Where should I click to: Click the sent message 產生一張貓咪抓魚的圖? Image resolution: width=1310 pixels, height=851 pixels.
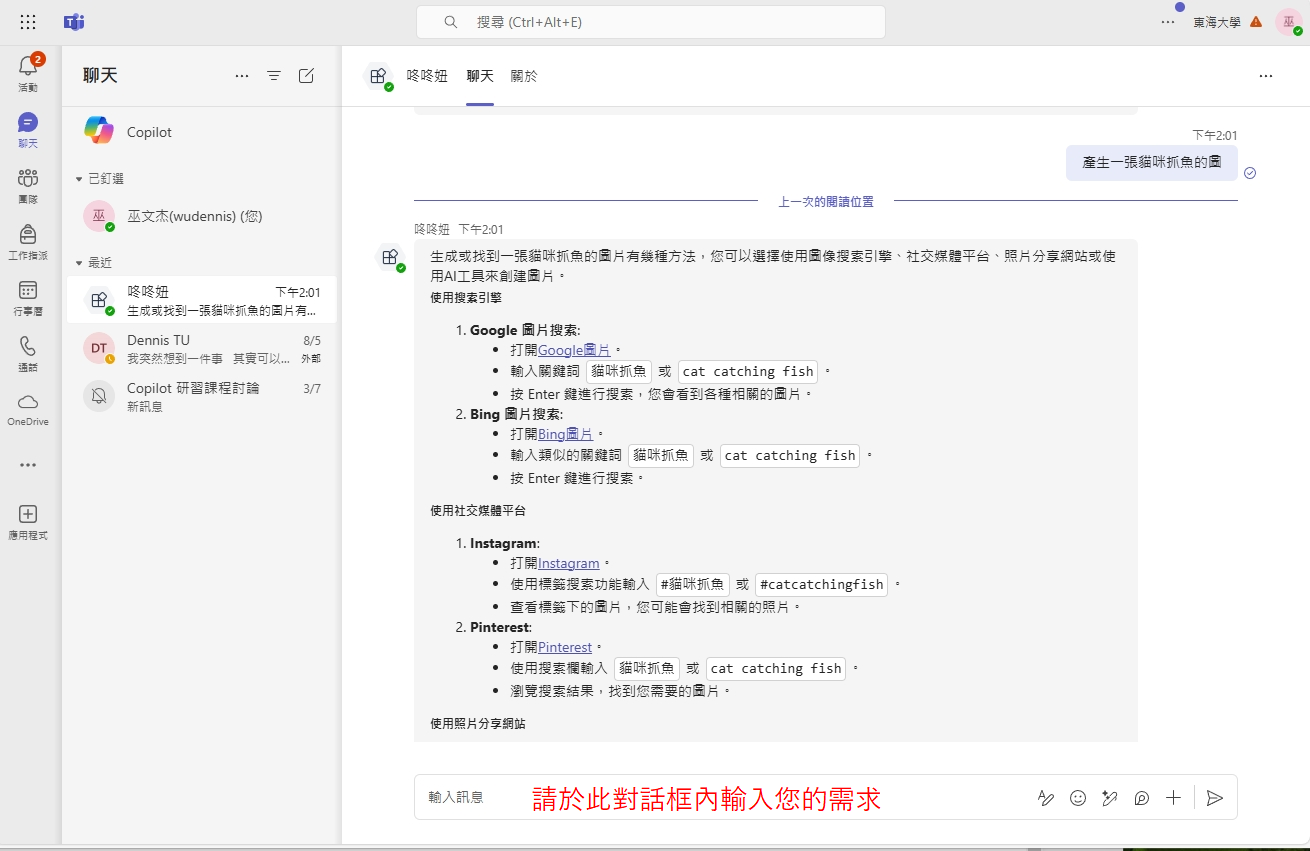point(1151,162)
